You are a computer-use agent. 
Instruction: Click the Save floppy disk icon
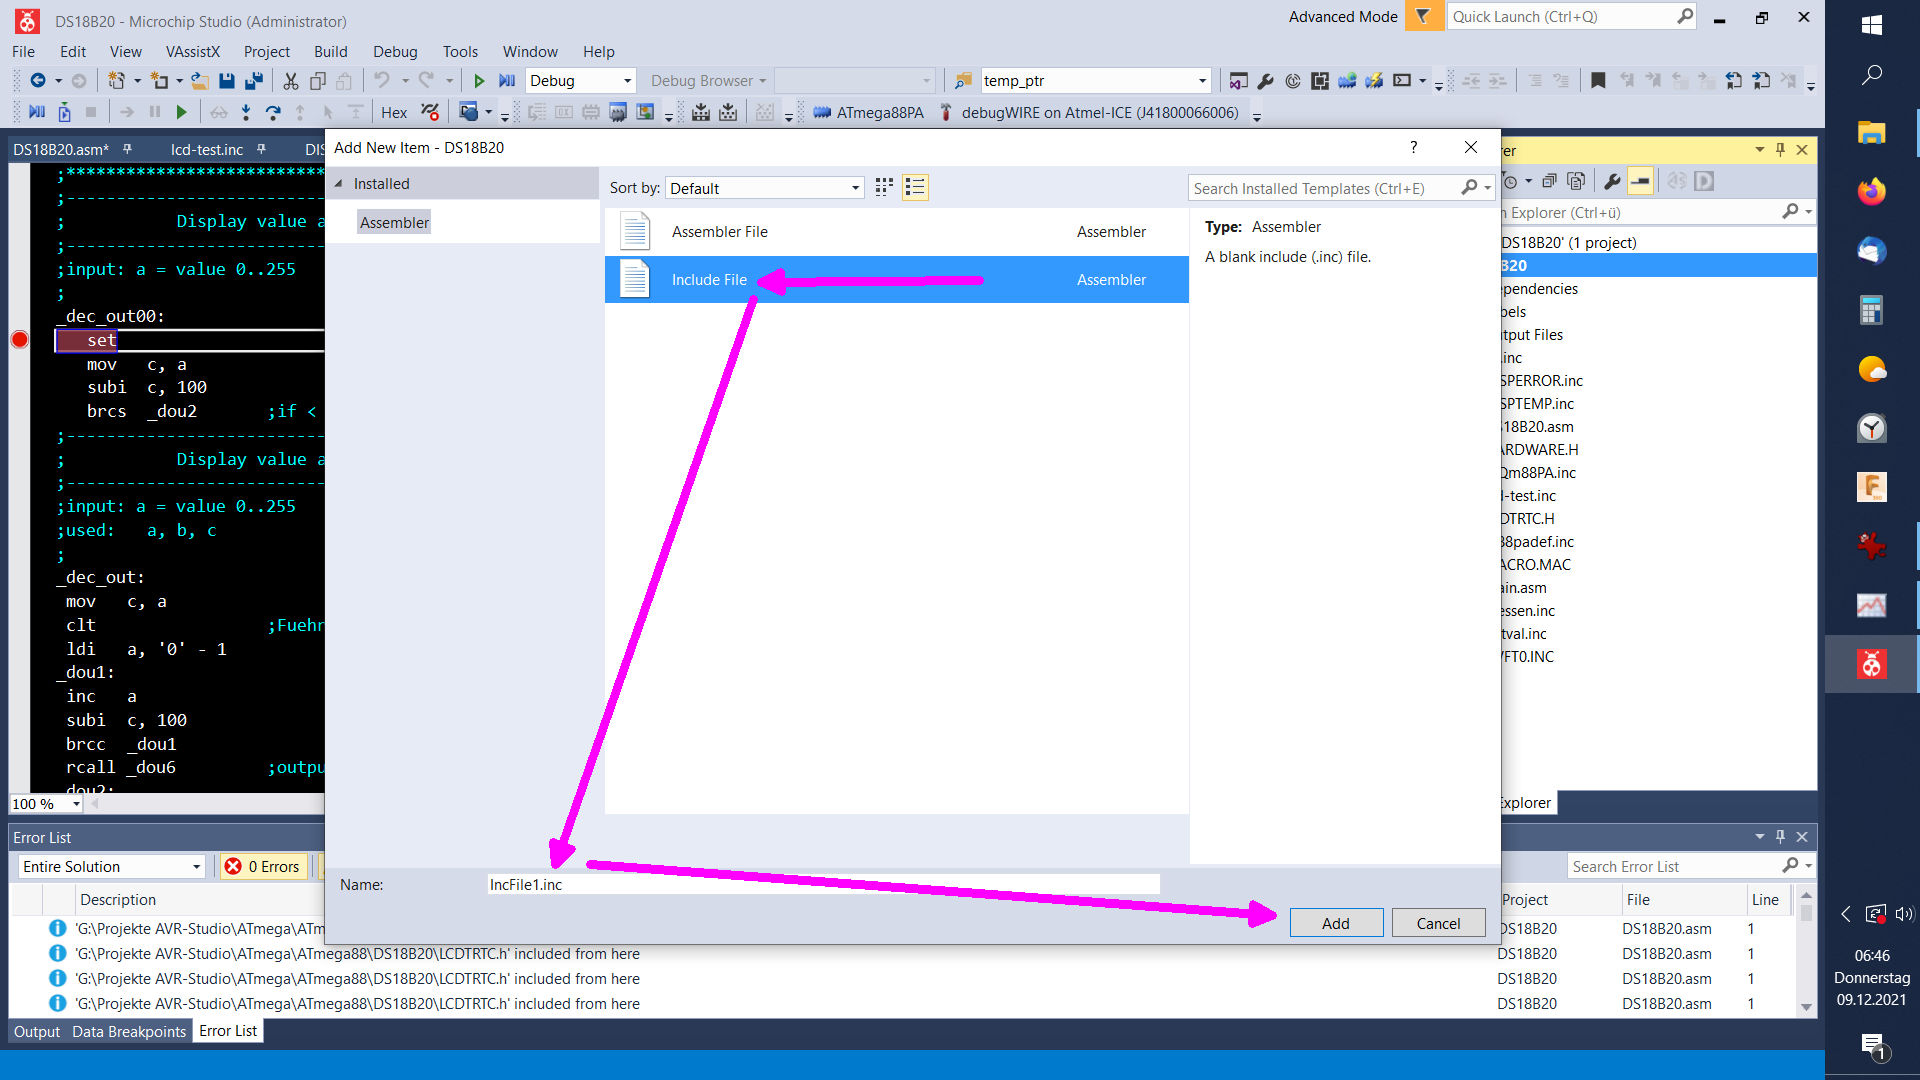click(227, 81)
